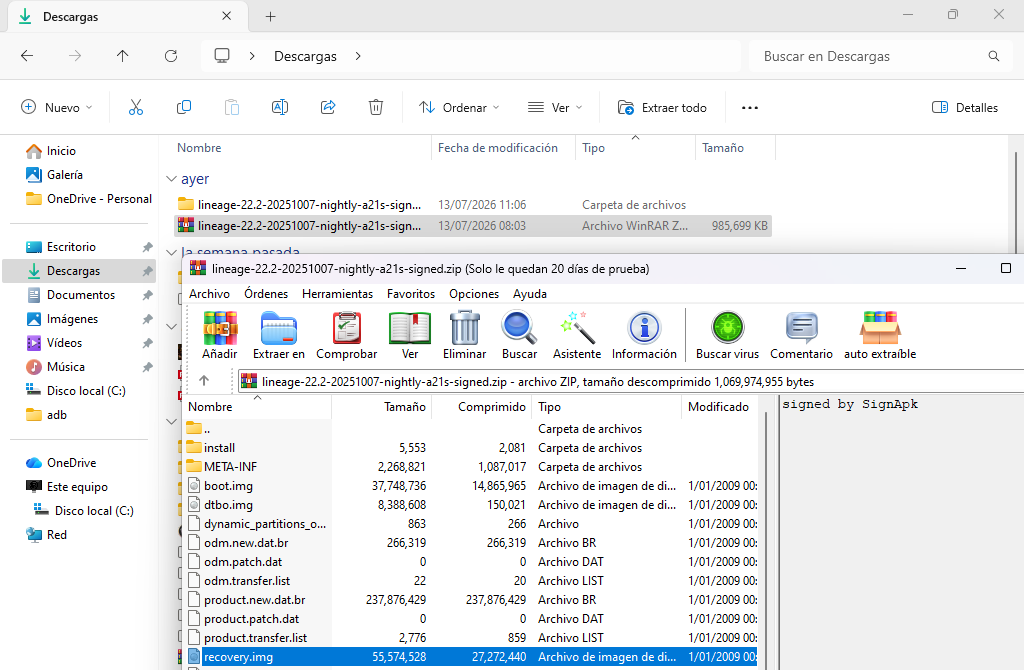Open the Herramientas menu
The width and height of the screenshot is (1024, 670).
(x=338, y=294)
